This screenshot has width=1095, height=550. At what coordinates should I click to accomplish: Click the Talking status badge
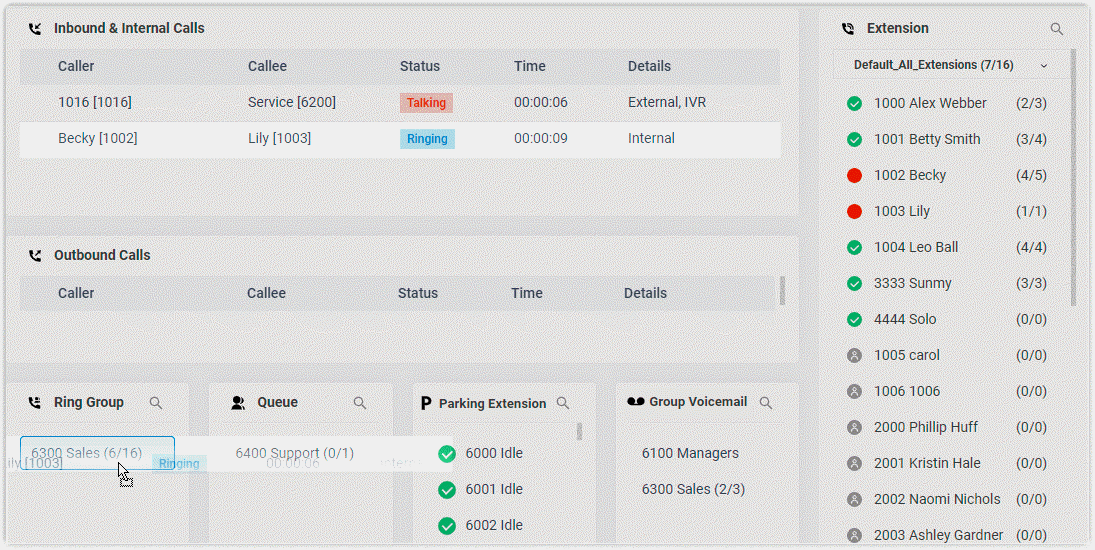tap(426, 103)
